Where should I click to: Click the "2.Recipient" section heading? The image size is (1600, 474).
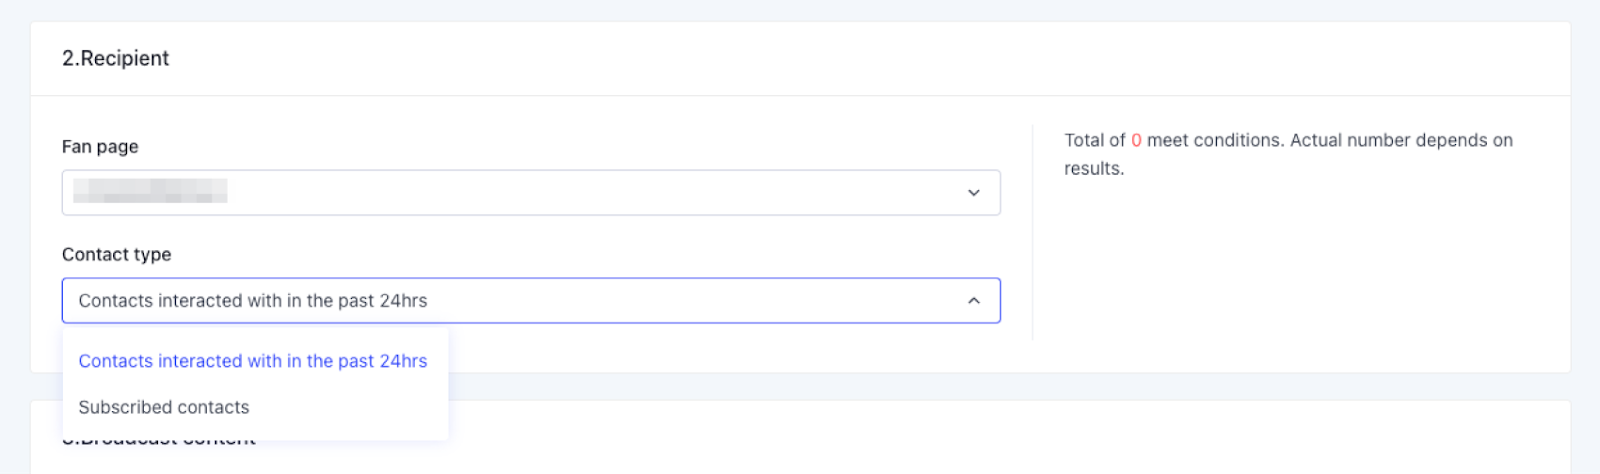pyautogui.click(x=116, y=58)
